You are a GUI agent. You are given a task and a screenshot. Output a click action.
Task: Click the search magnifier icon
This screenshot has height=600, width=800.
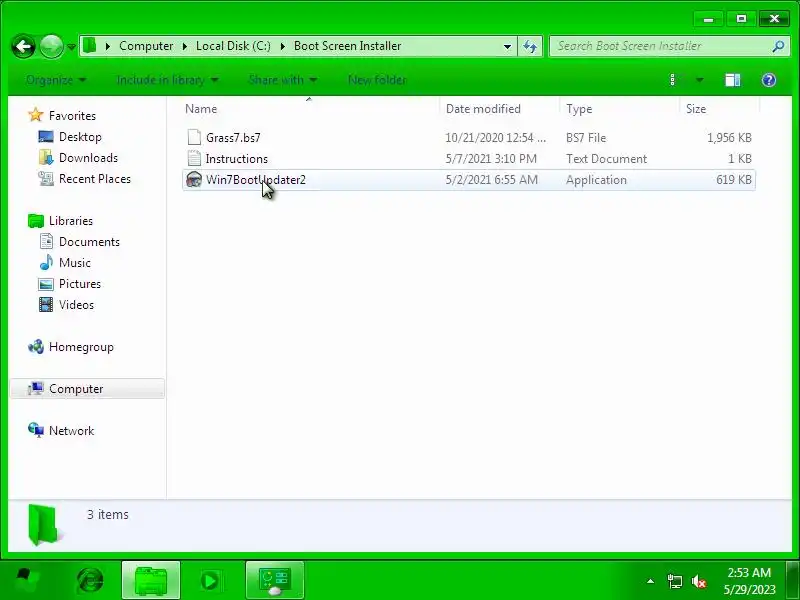[x=778, y=46]
